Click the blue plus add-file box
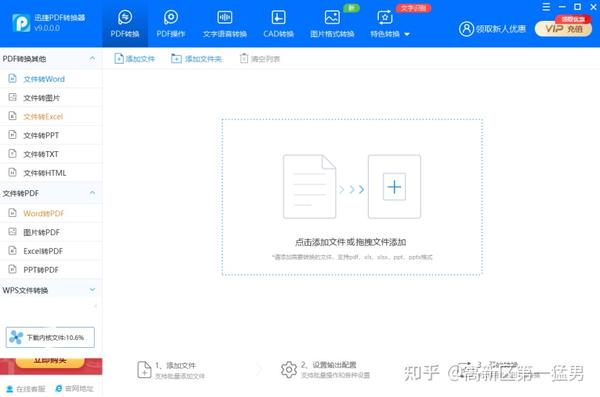 pos(394,187)
